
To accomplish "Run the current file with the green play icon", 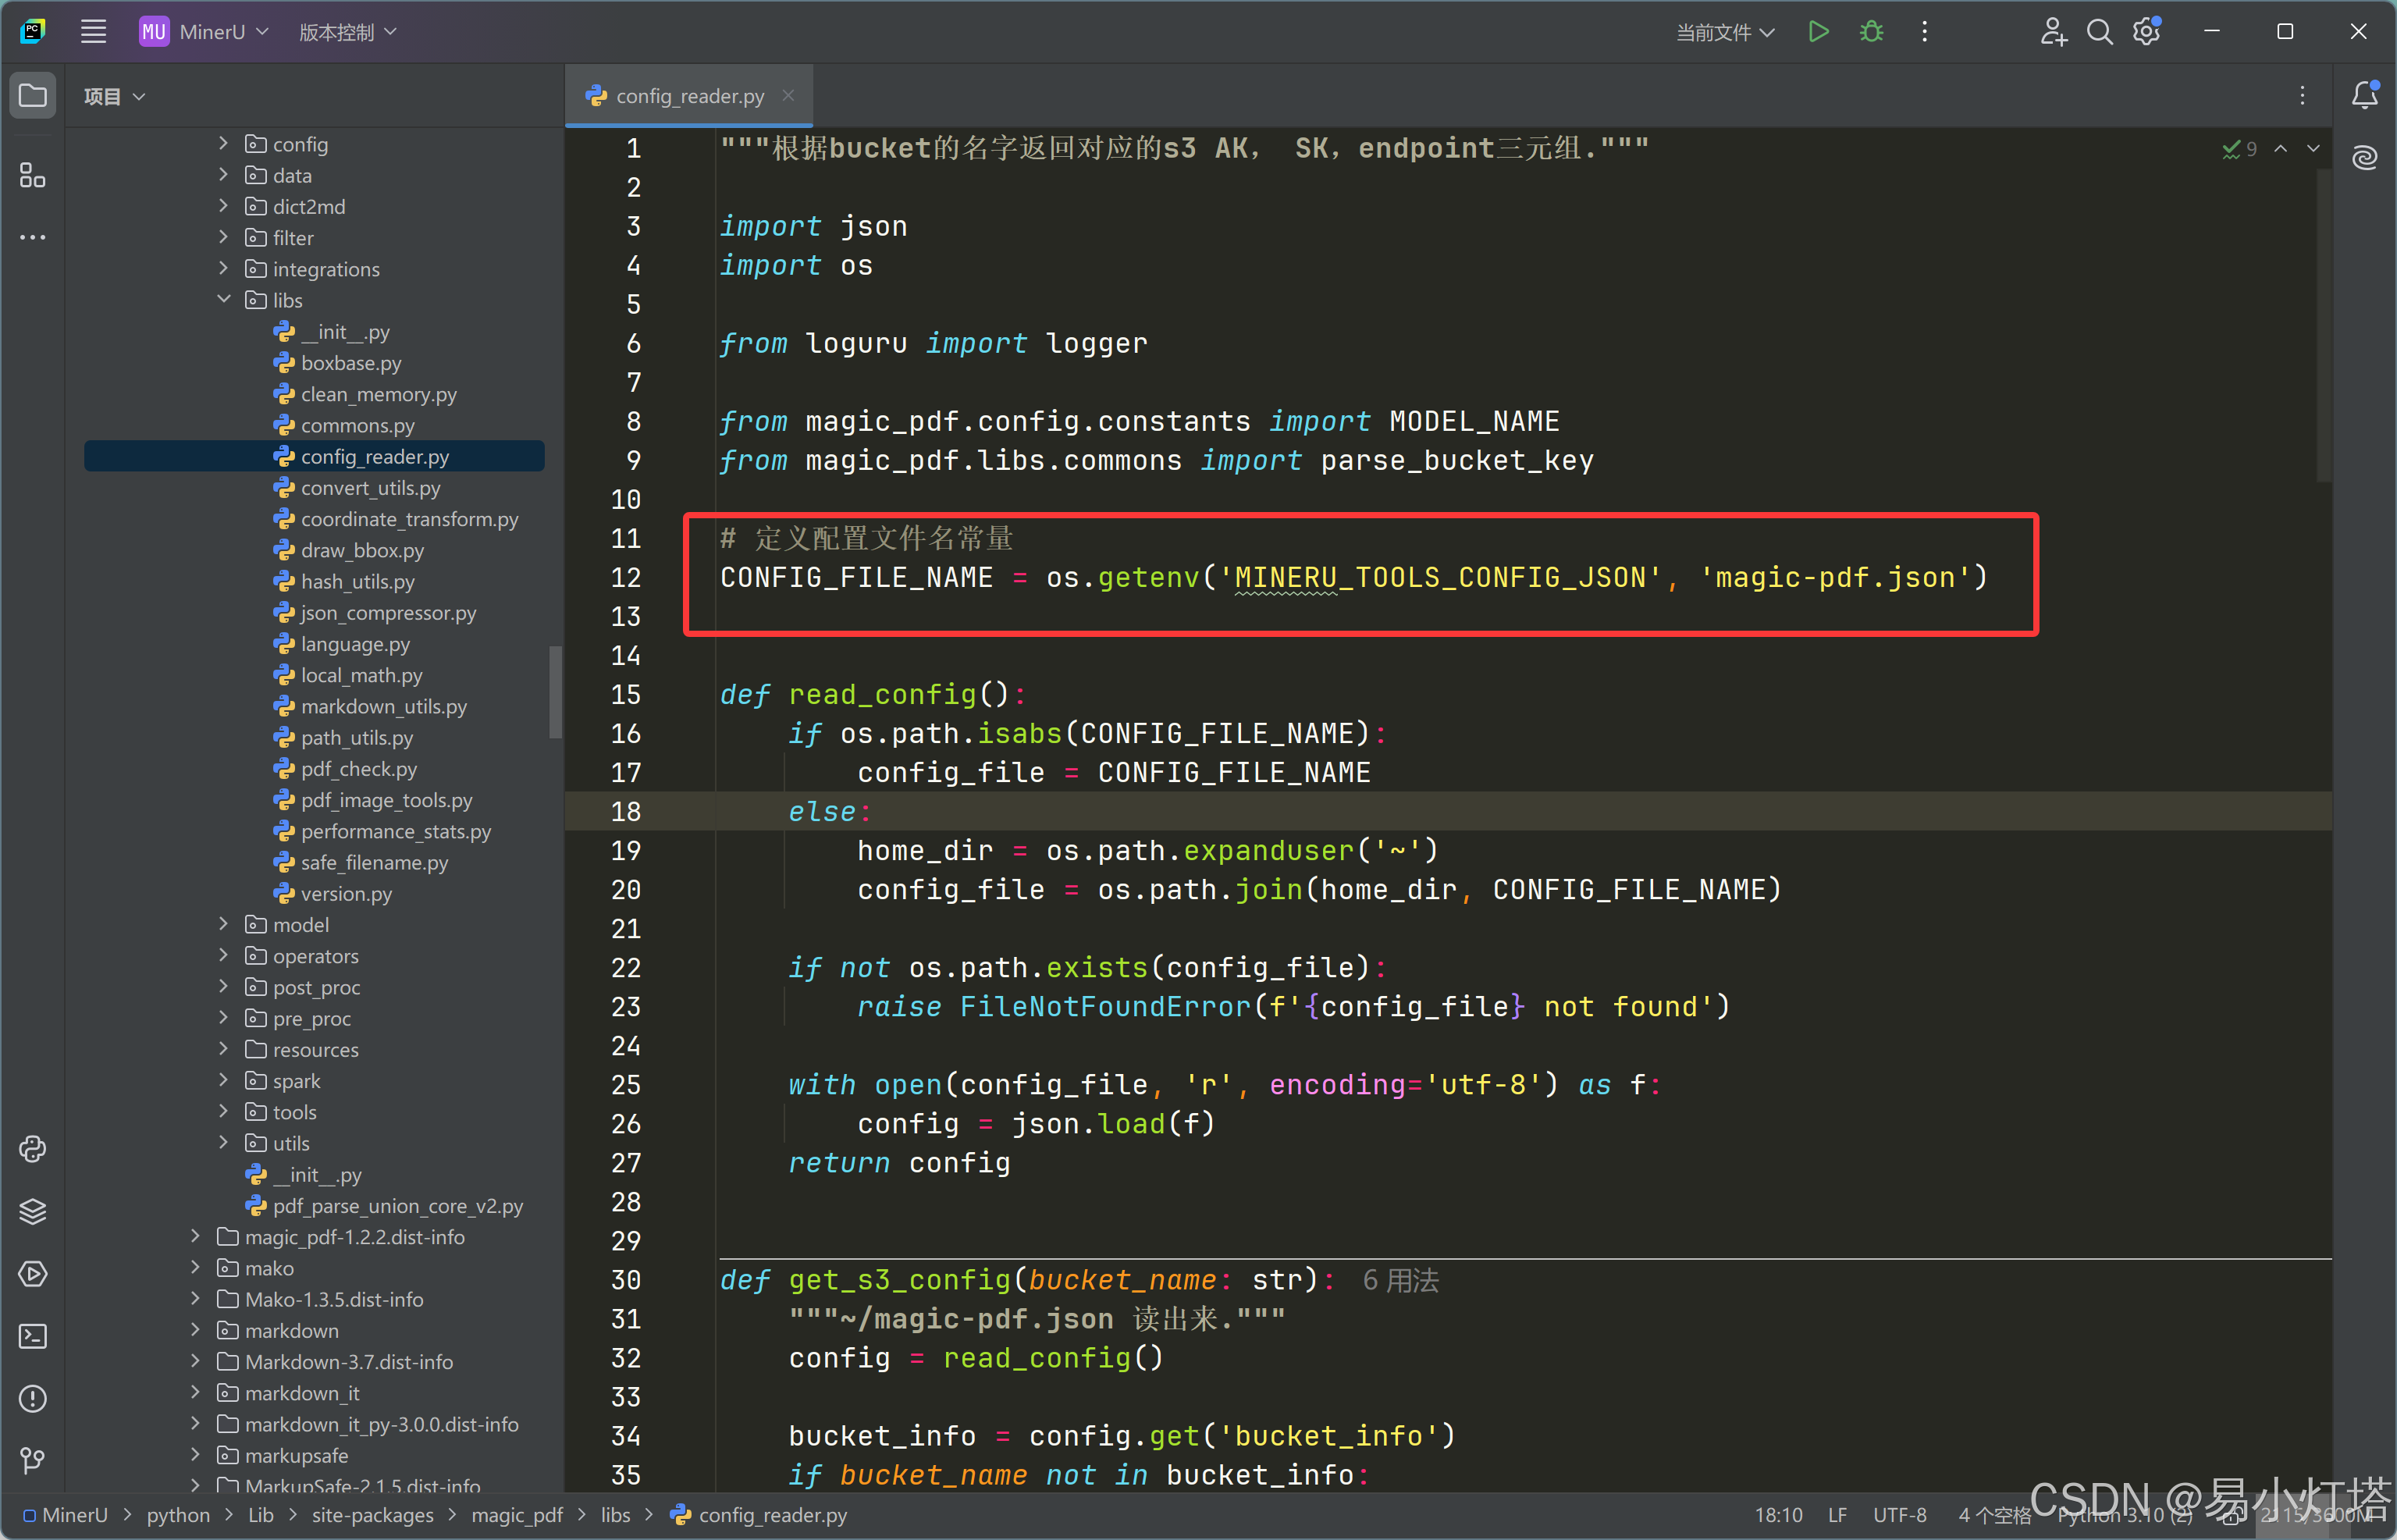I will (x=1818, y=32).
